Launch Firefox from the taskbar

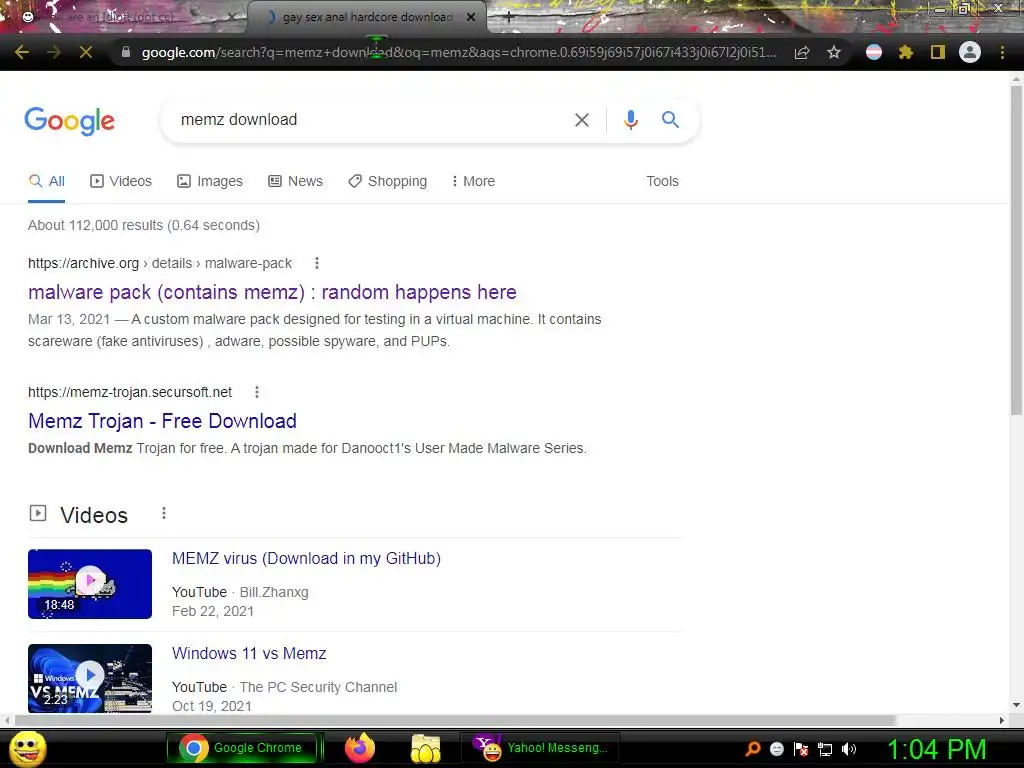(x=360, y=748)
